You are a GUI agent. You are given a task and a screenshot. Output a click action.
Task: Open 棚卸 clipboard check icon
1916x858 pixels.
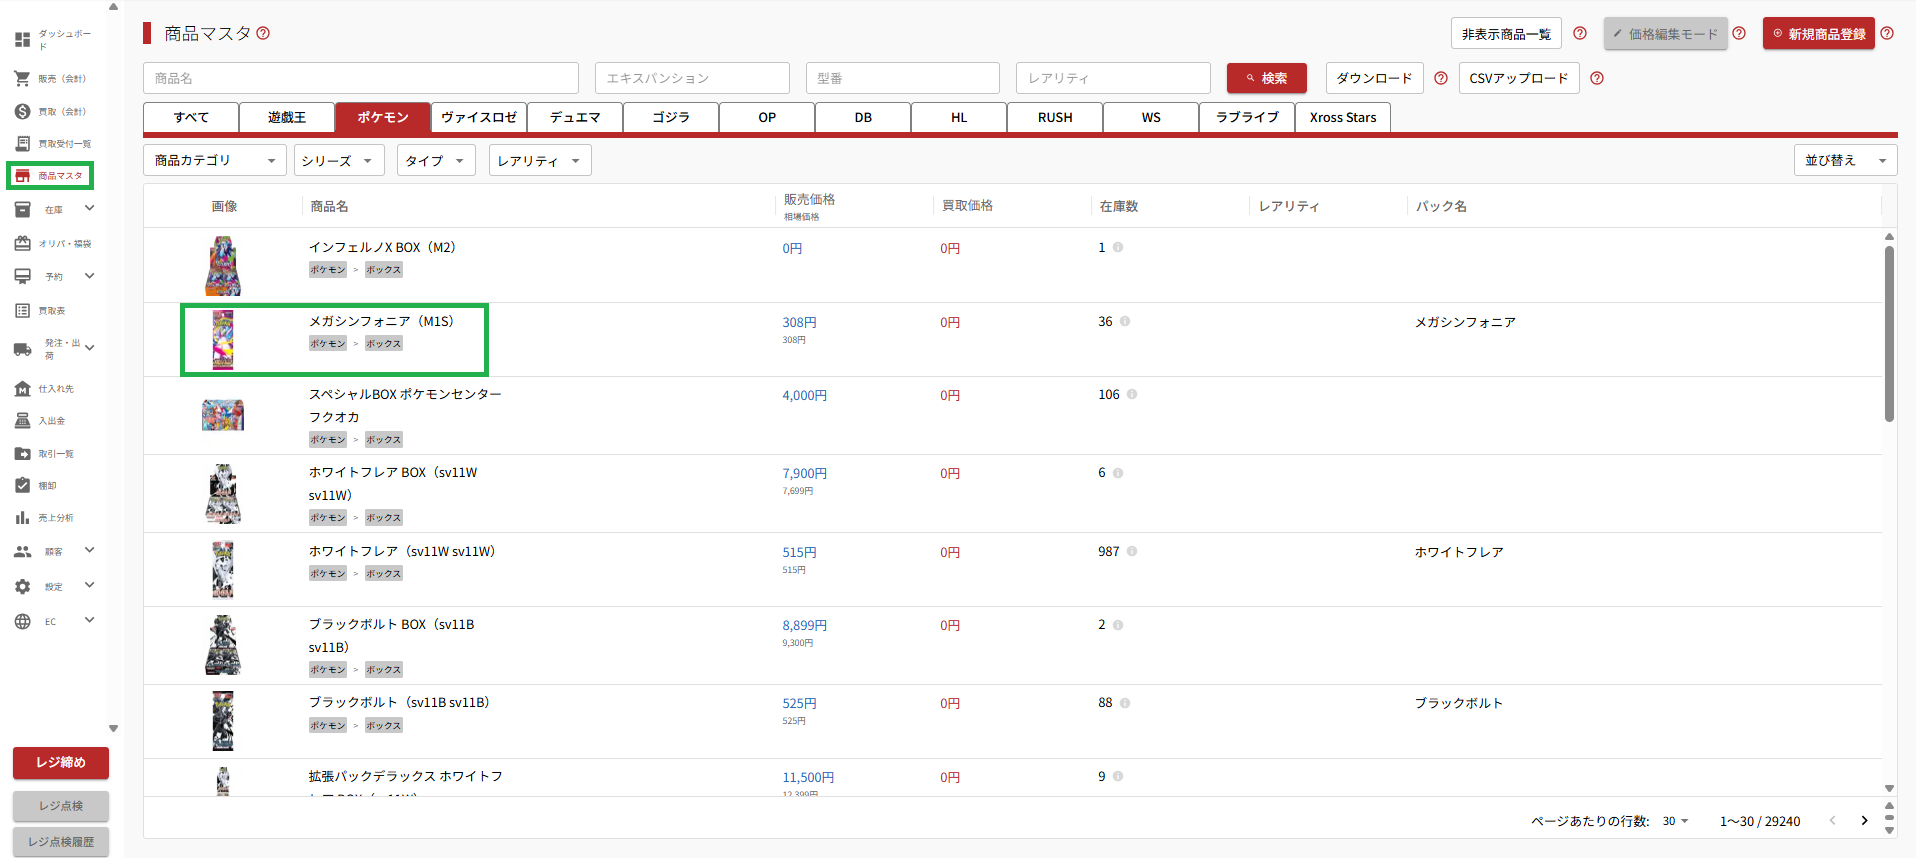click(22, 485)
